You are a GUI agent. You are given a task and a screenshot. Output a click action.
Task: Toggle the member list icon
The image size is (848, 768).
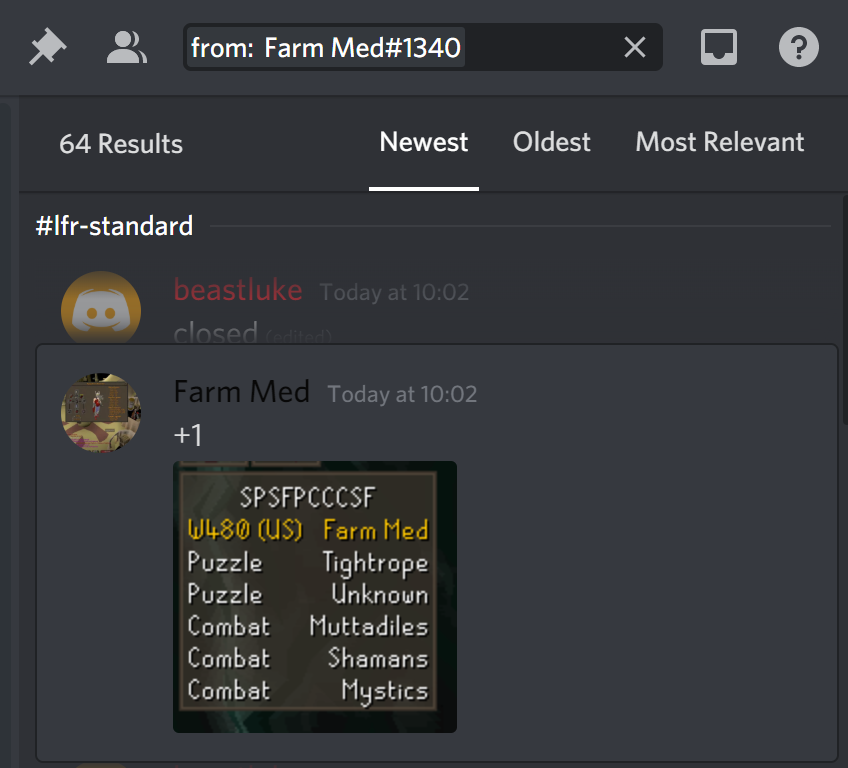pos(126,47)
